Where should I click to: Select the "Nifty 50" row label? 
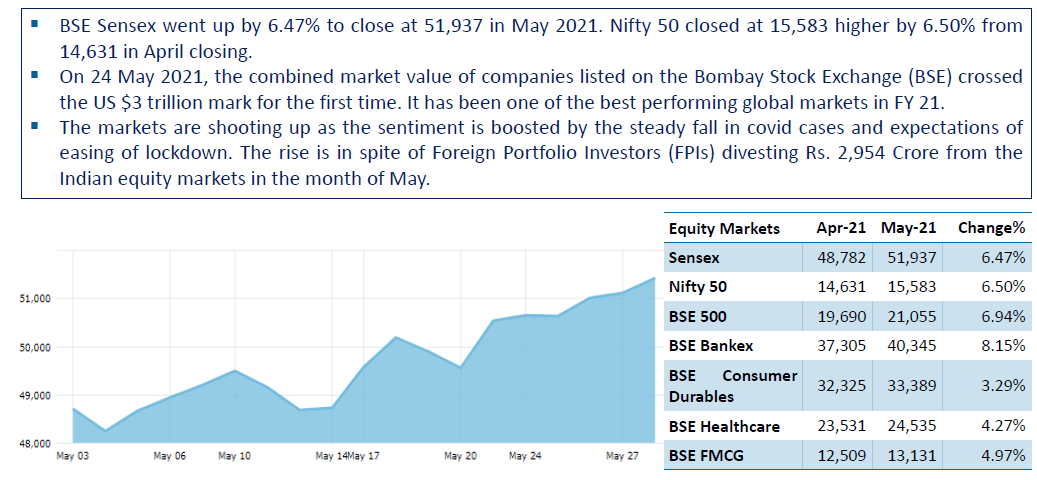698,286
